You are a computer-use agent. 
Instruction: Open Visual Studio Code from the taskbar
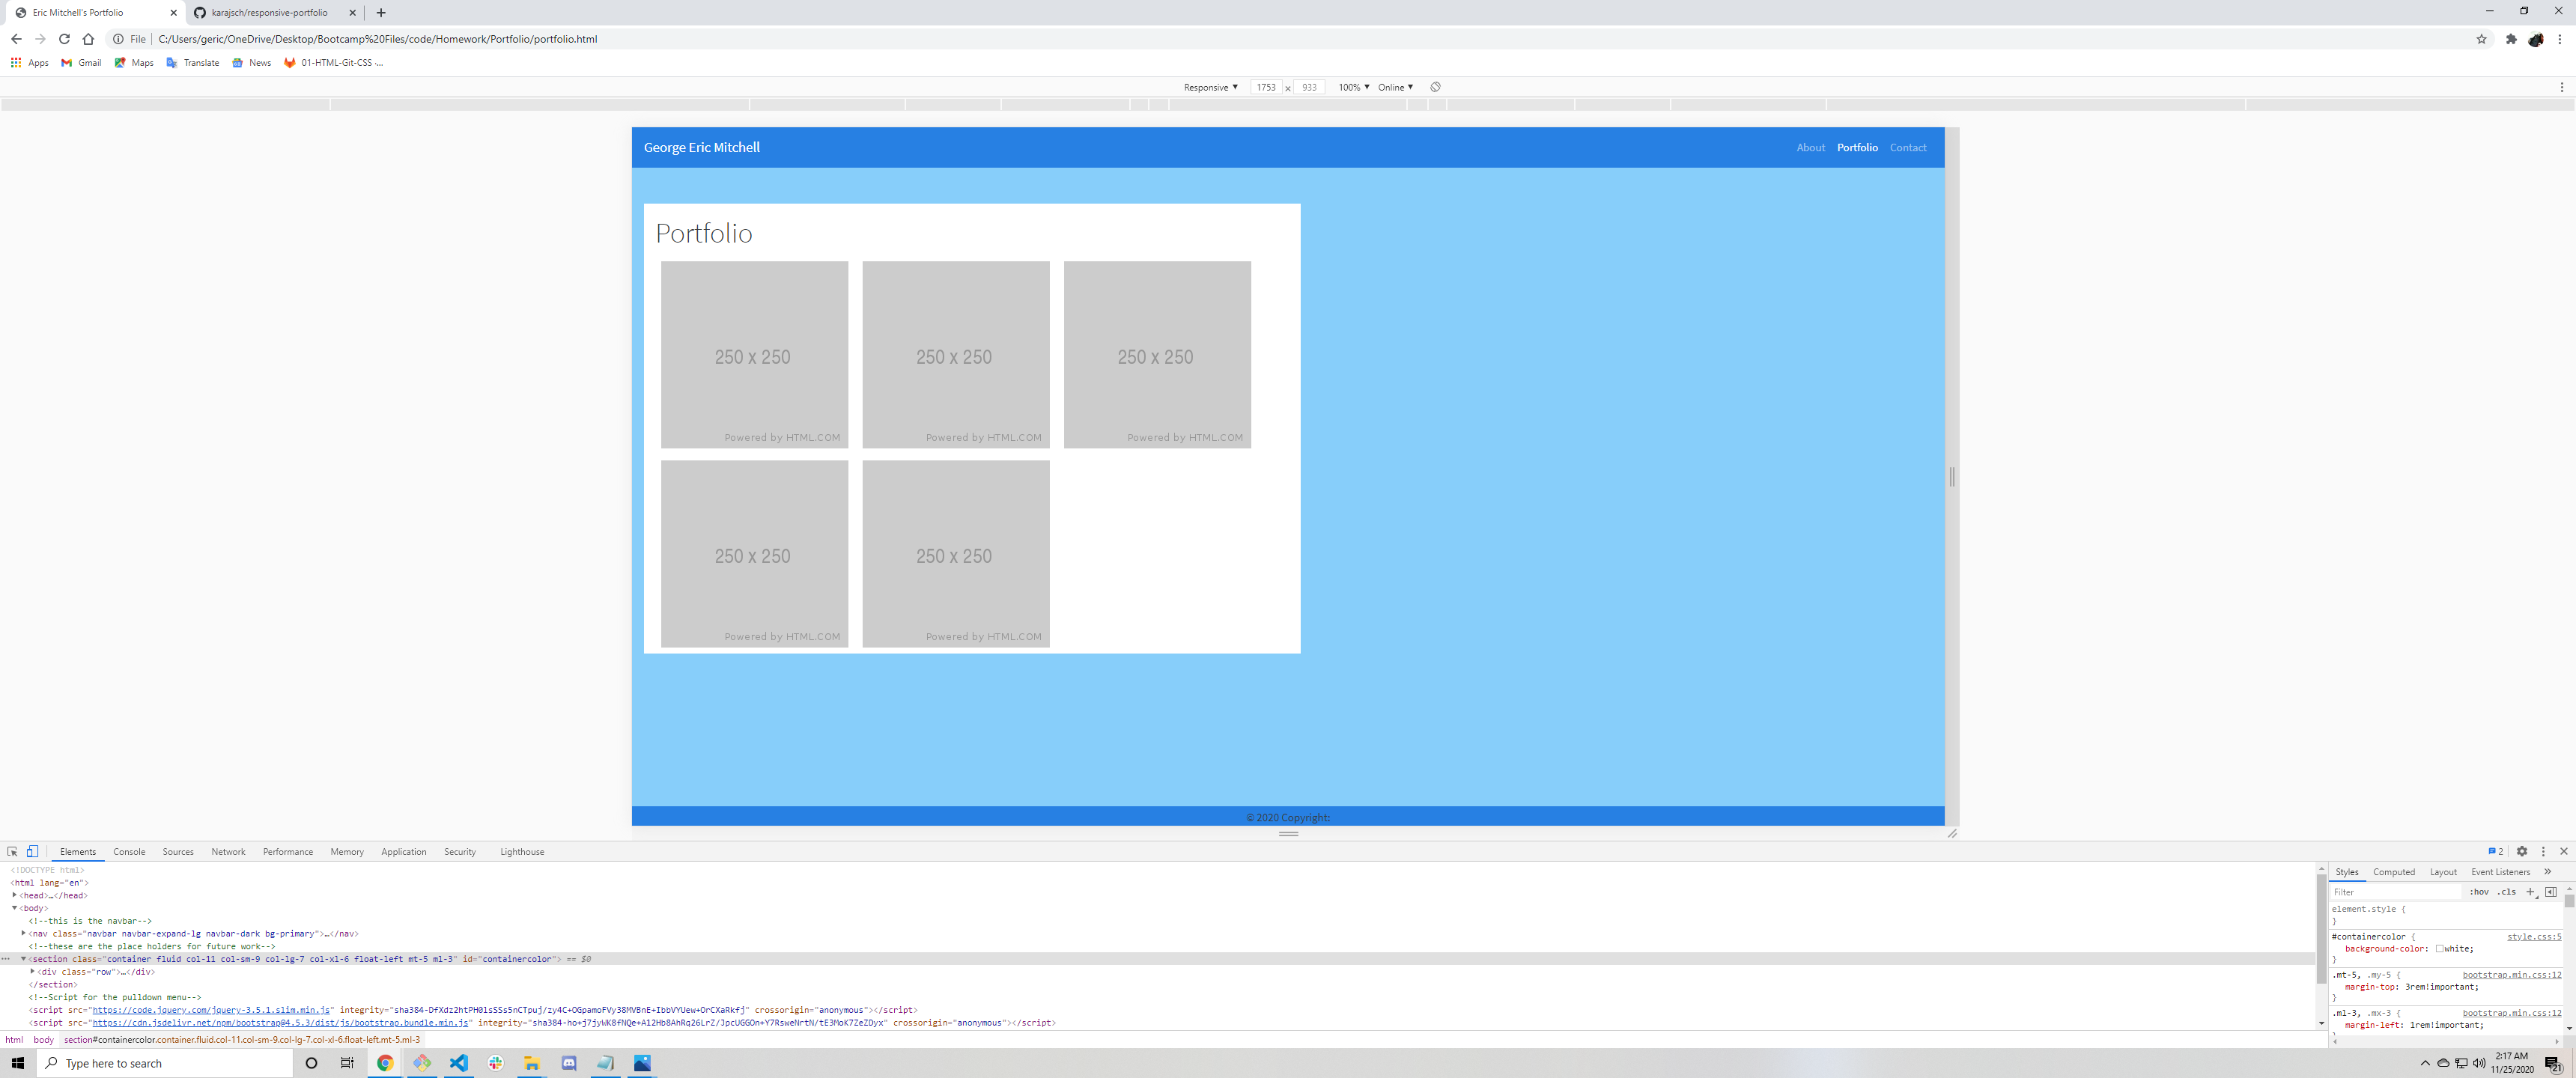click(x=458, y=1062)
